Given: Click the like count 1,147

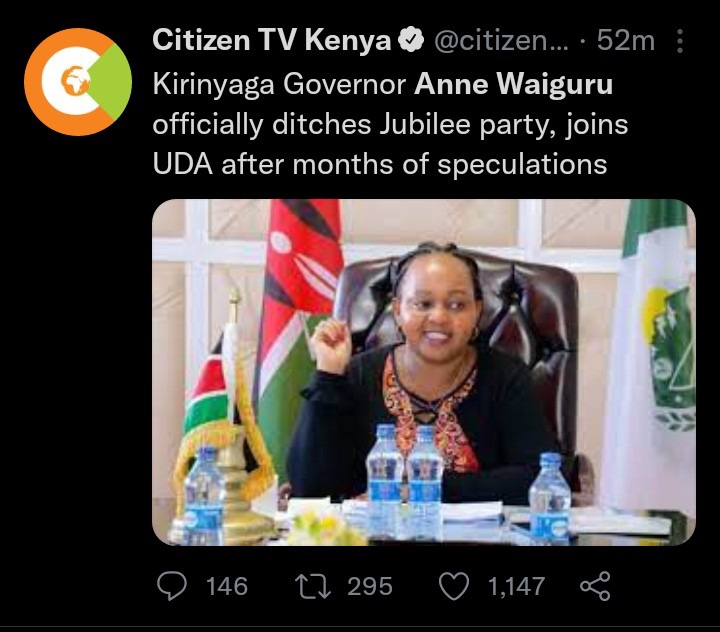Looking at the screenshot, I should point(516,587).
